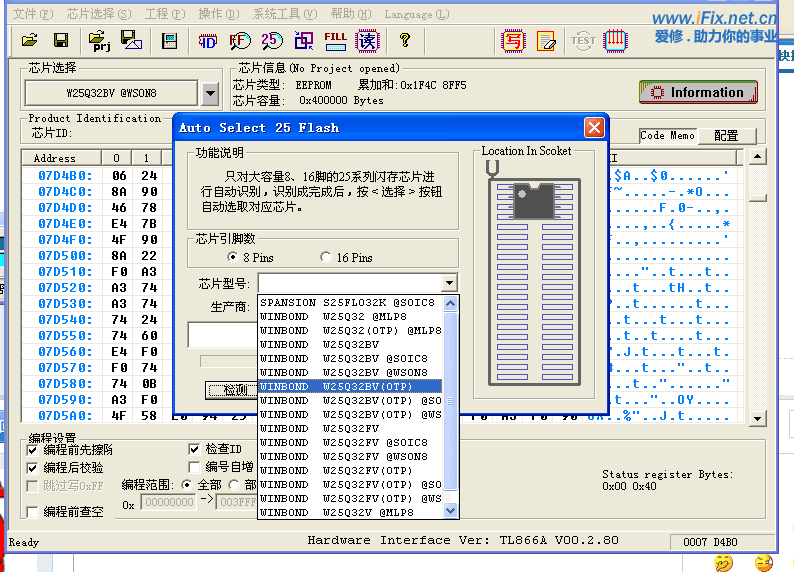This screenshot has height=572, width=794.
Task: Toggle the 编程后校验 checkbox
Action: click(34, 468)
